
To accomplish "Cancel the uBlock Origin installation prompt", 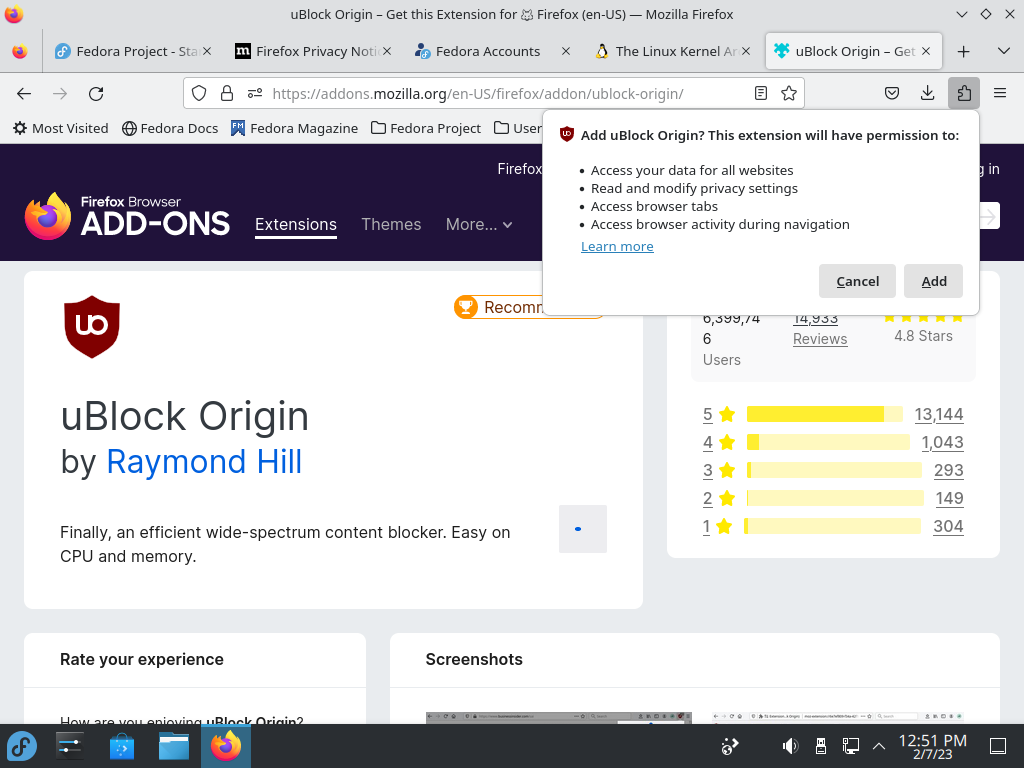I will click(x=857, y=281).
